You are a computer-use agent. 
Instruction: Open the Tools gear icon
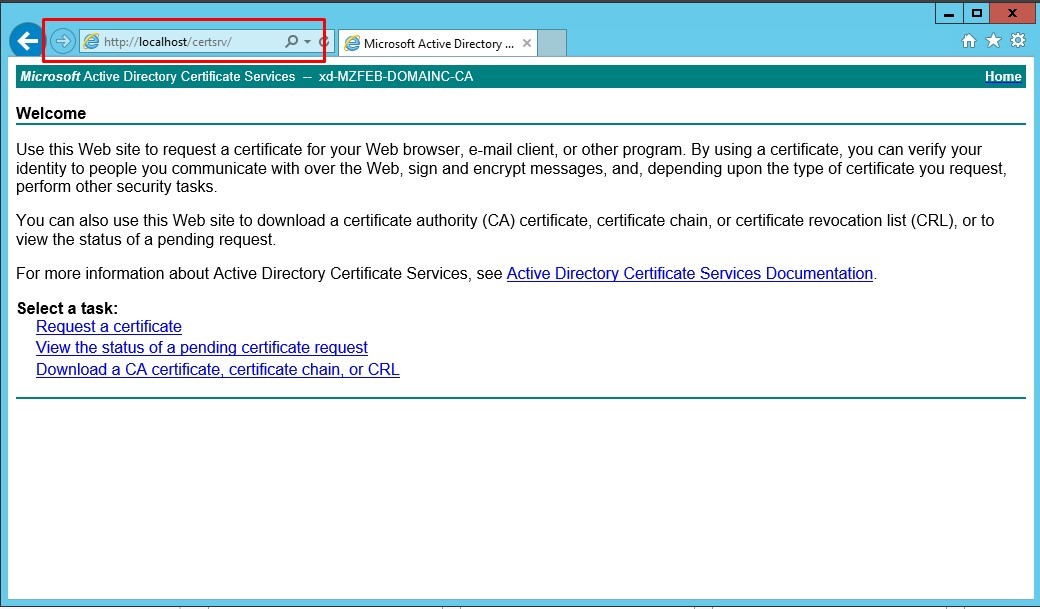pyautogui.click(x=1018, y=41)
